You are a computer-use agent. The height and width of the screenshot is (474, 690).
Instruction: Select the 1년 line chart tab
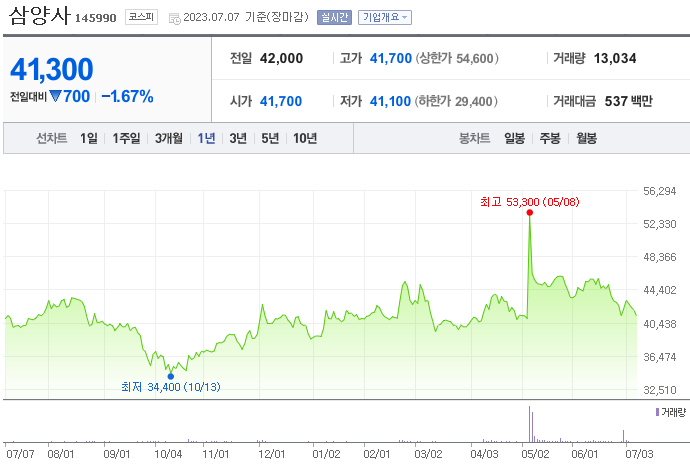206,138
